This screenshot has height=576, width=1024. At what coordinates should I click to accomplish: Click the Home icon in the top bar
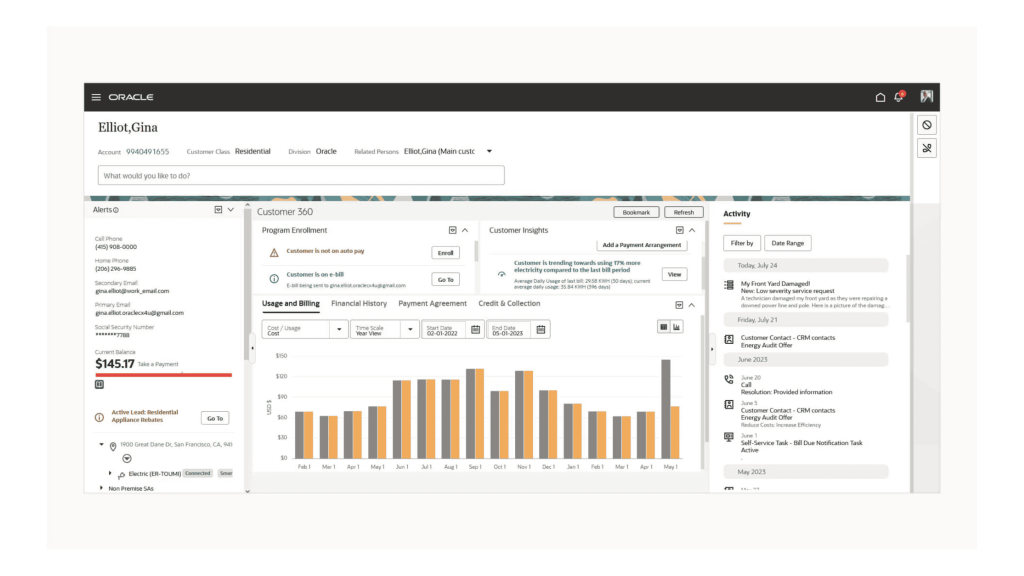pyautogui.click(x=880, y=97)
